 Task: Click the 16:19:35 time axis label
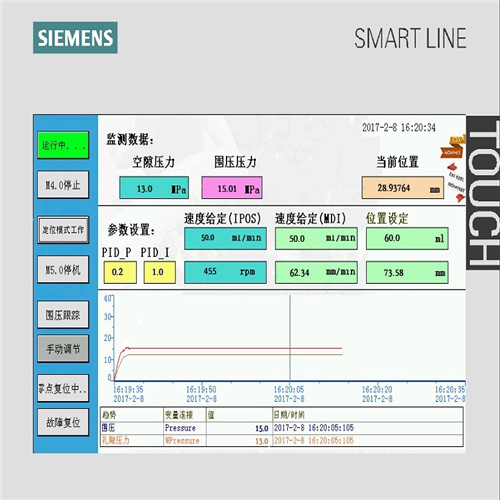pos(128,389)
